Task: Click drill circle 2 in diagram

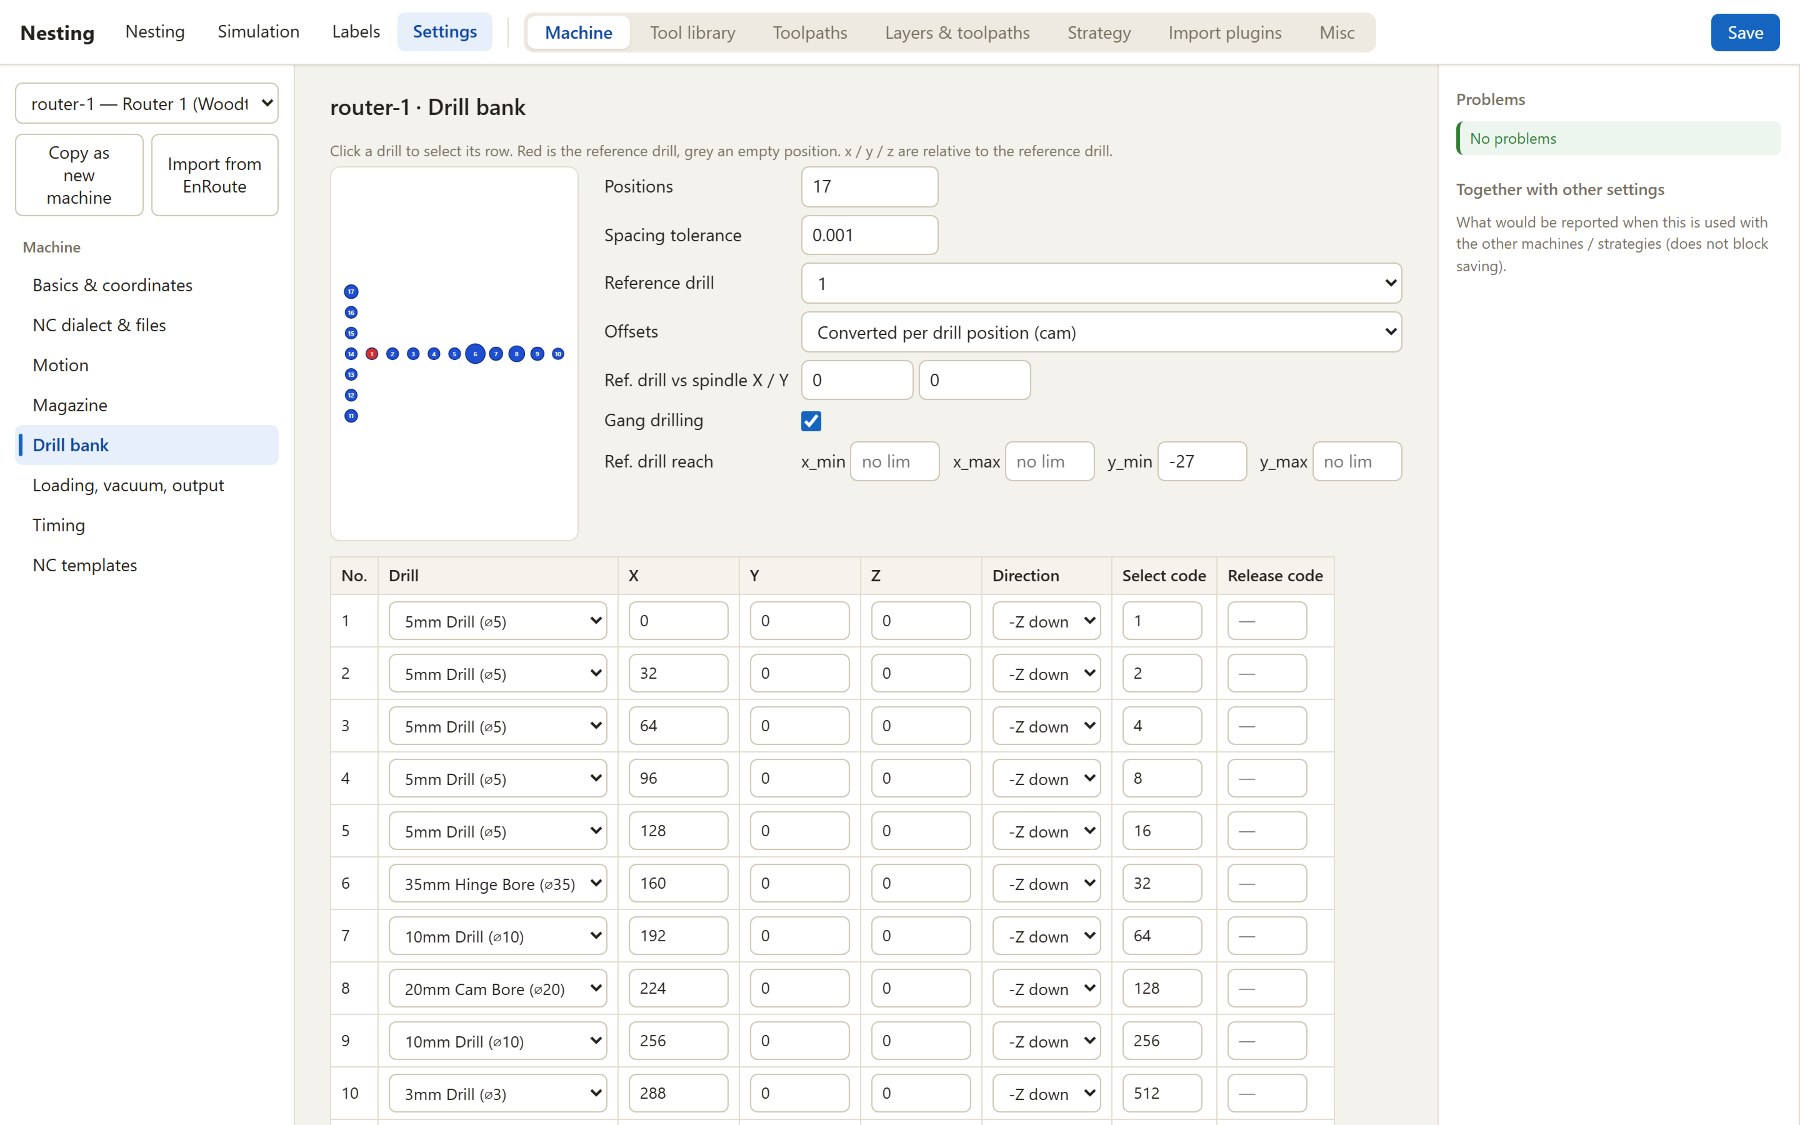Action: (x=392, y=354)
